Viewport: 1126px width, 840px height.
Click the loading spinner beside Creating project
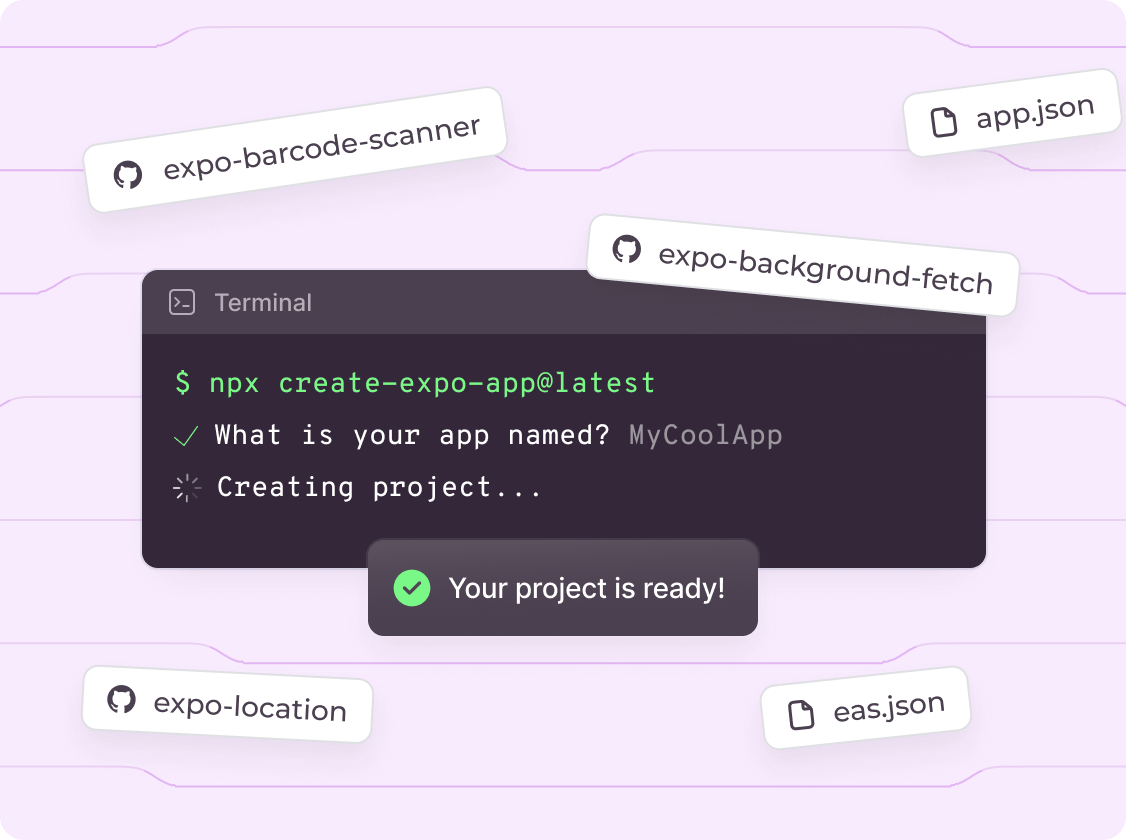point(187,487)
